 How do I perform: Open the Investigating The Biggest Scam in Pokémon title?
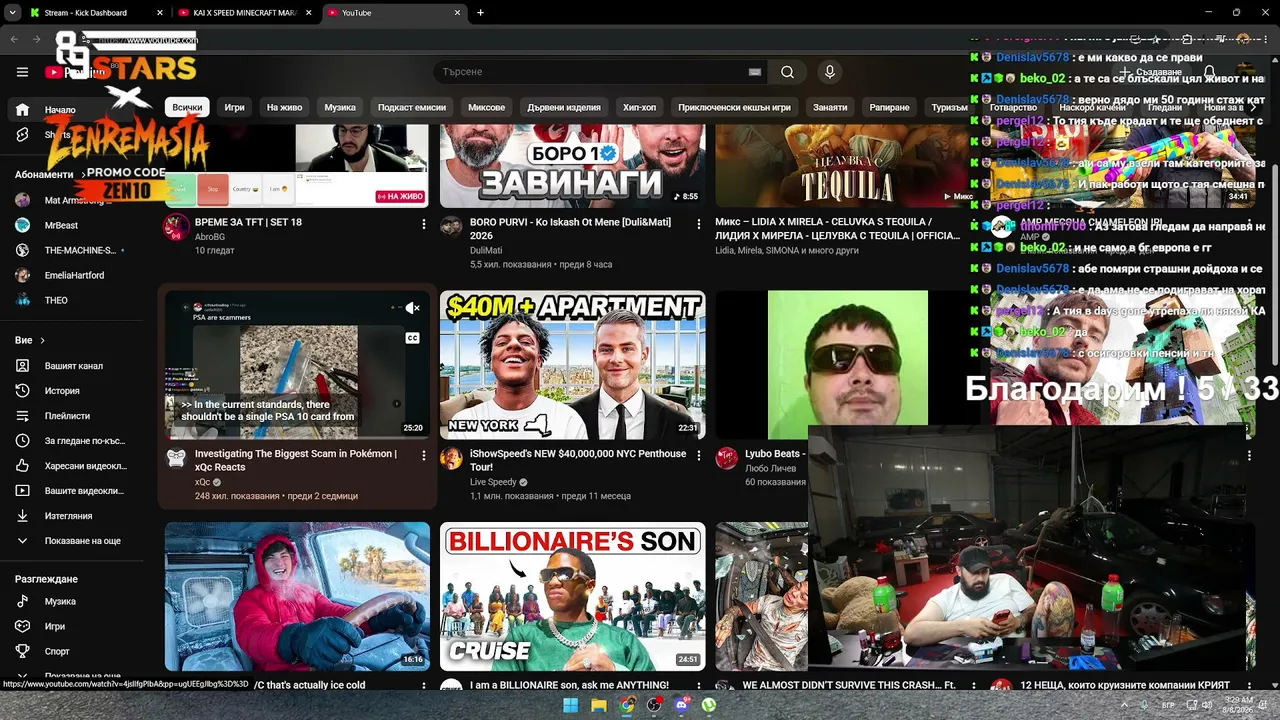click(296, 460)
